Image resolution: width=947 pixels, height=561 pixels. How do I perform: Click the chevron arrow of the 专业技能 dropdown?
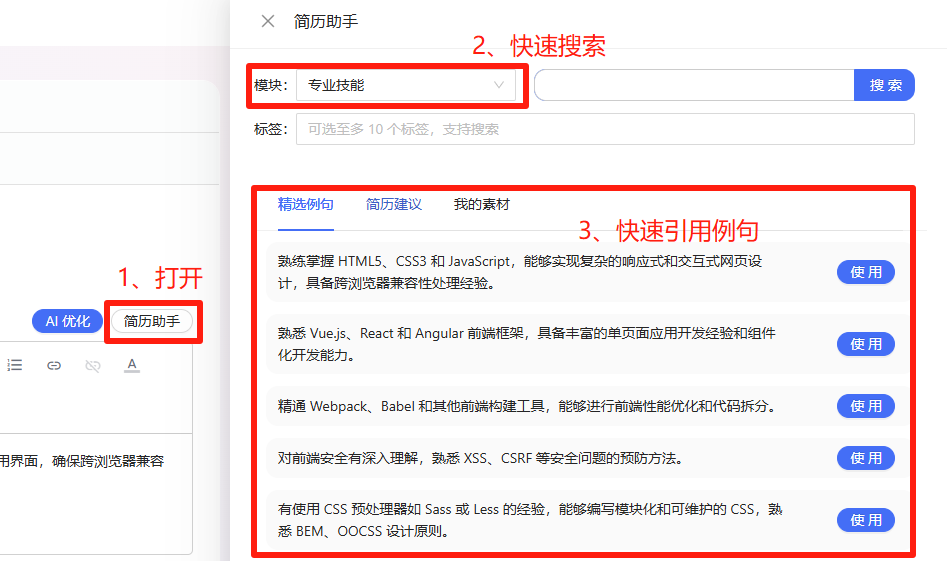point(499,85)
